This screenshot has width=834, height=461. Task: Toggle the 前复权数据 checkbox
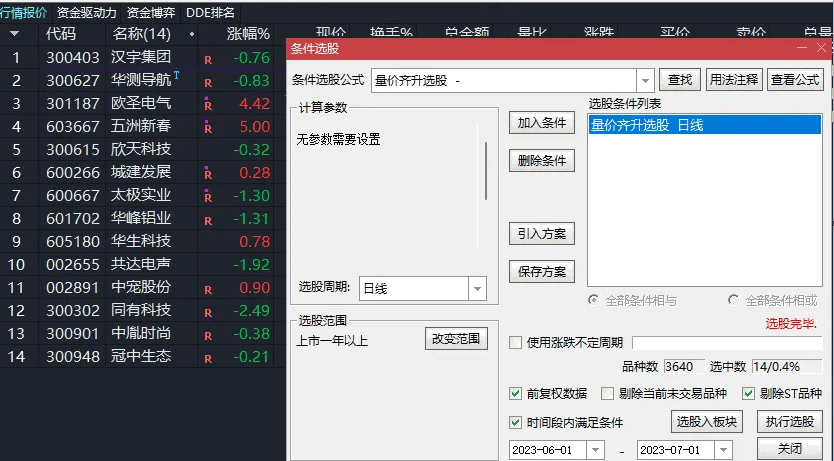click(515, 393)
